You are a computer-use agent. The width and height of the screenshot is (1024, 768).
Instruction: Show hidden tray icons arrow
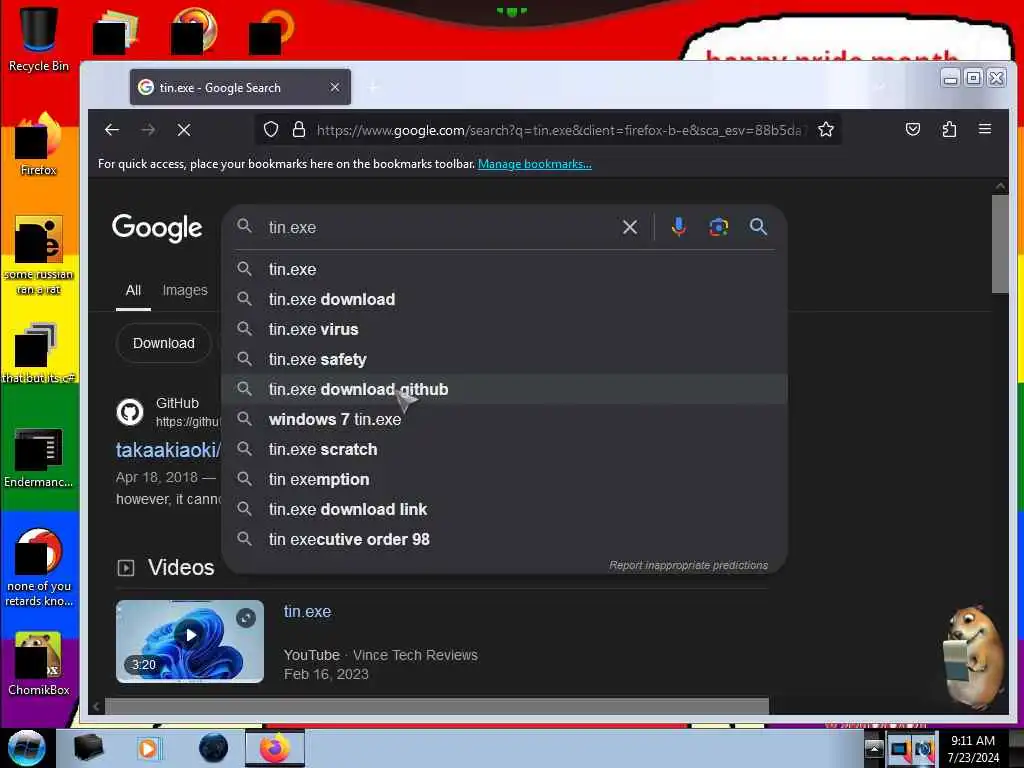pos(874,748)
